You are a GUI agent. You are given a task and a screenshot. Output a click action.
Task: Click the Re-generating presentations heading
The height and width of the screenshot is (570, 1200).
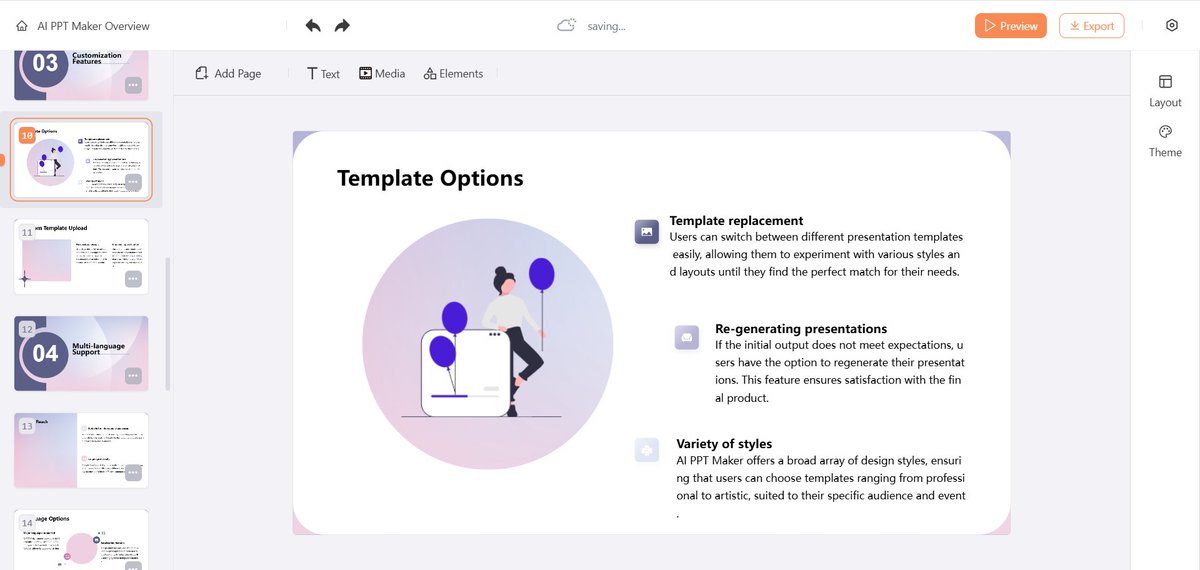(801, 328)
